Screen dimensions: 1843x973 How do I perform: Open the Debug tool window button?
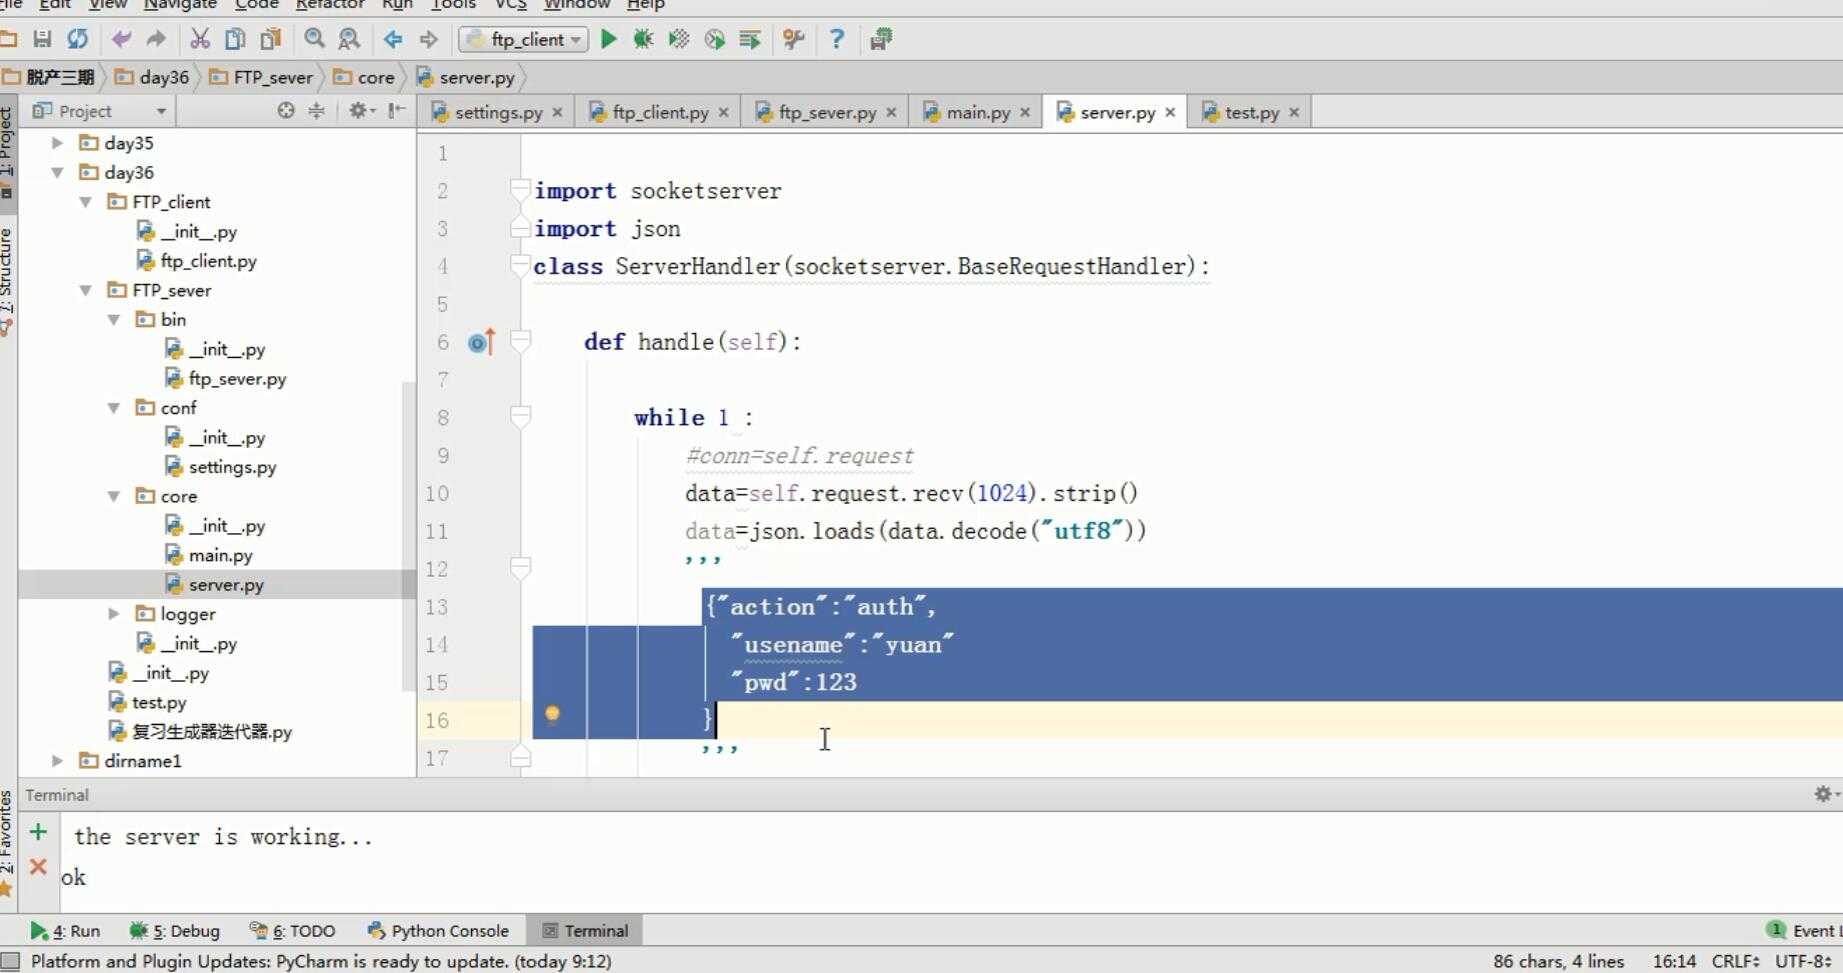pos(175,930)
